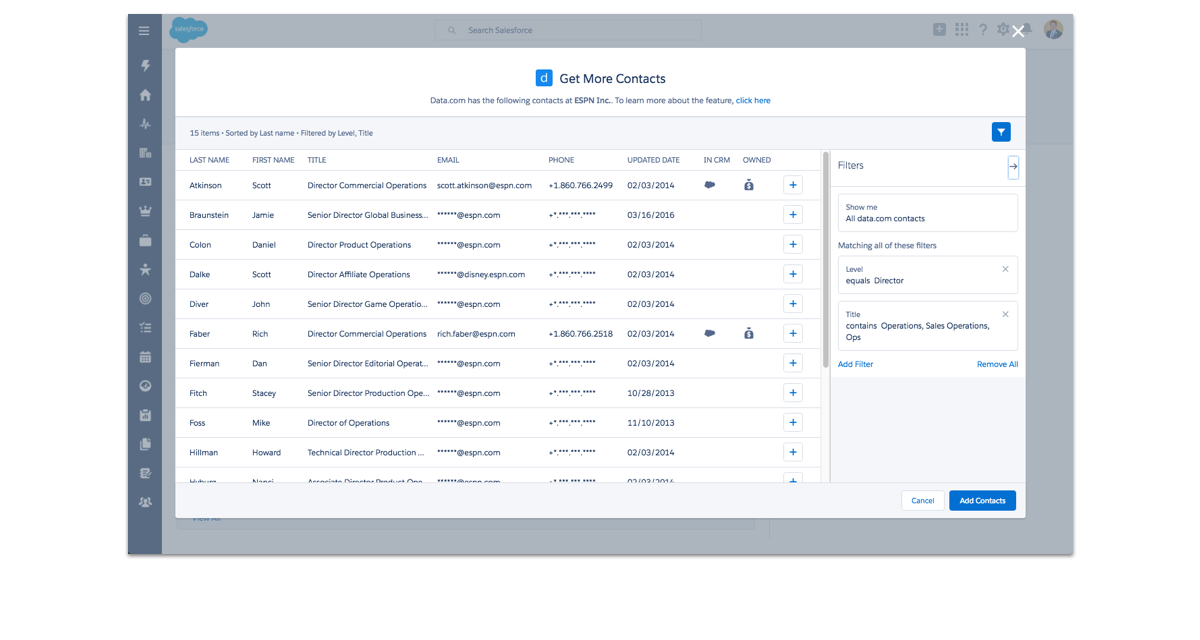This screenshot has height=640, width=1200.
Task: Remove the Level equals Director filter
Action: coord(1005,269)
